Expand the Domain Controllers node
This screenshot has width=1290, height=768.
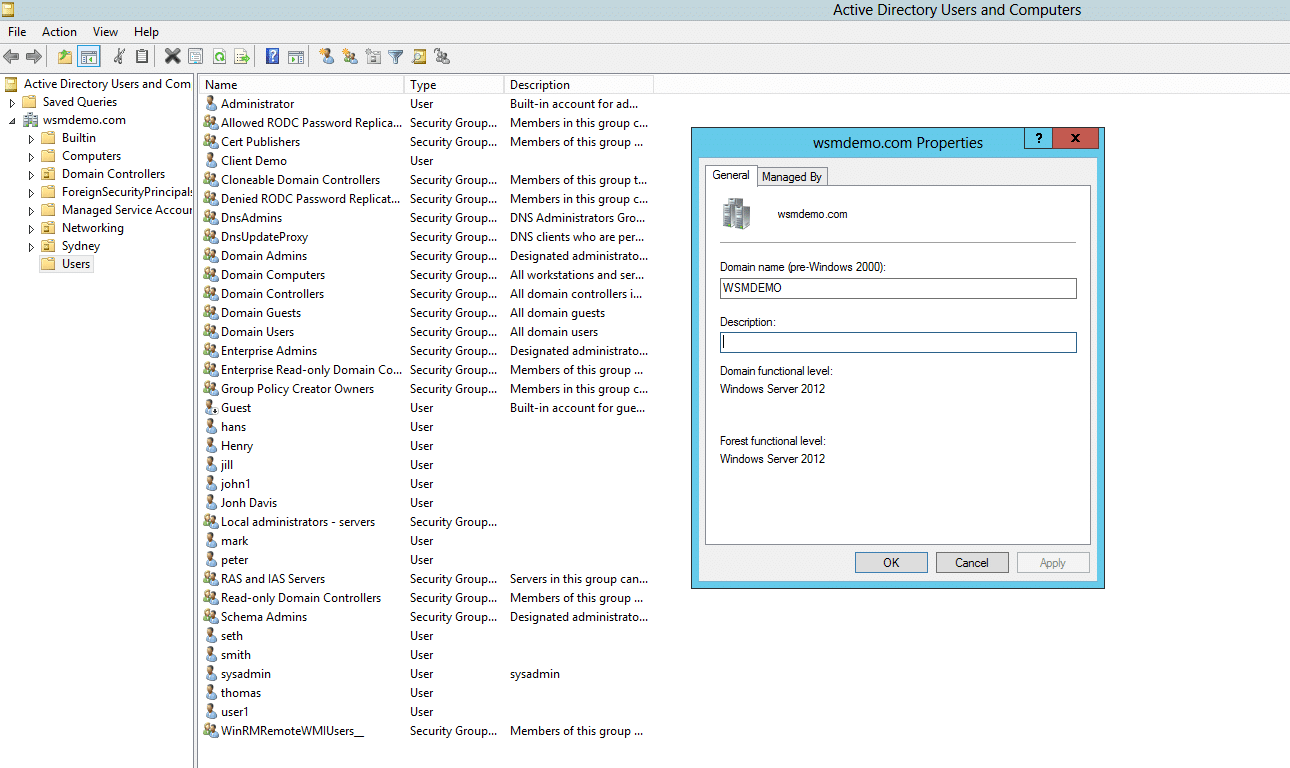click(31, 174)
